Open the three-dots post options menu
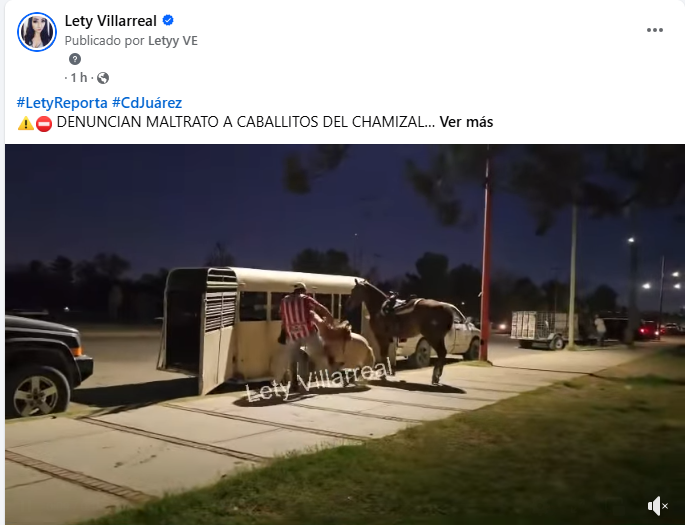The width and height of the screenshot is (685, 525). 654,30
